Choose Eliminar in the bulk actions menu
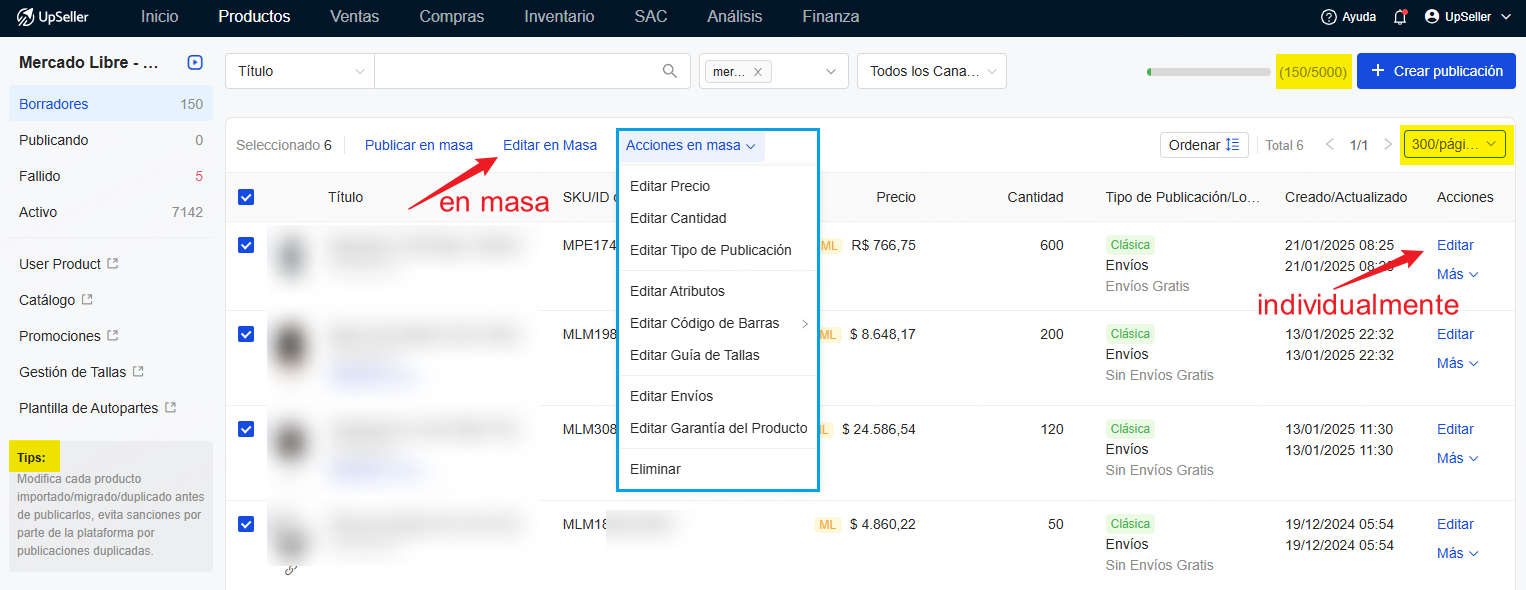The height and width of the screenshot is (590, 1526). 655,469
